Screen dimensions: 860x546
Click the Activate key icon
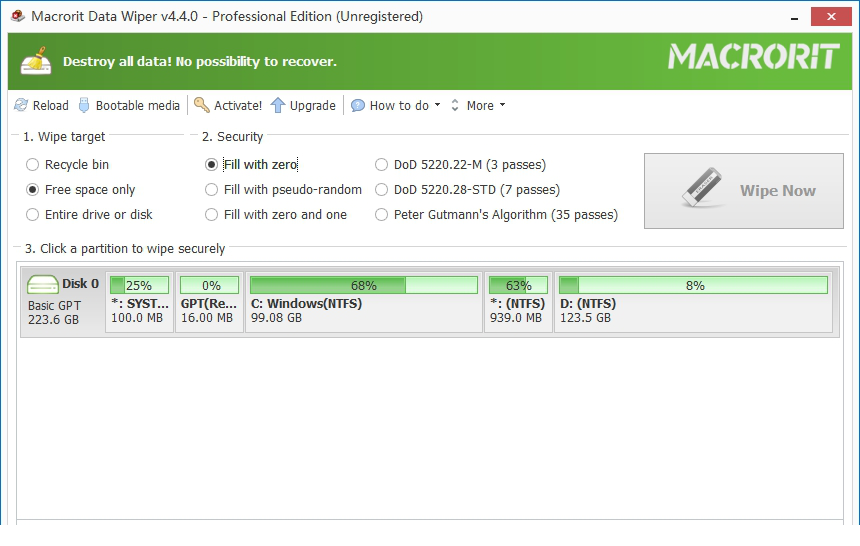(202, 105)
